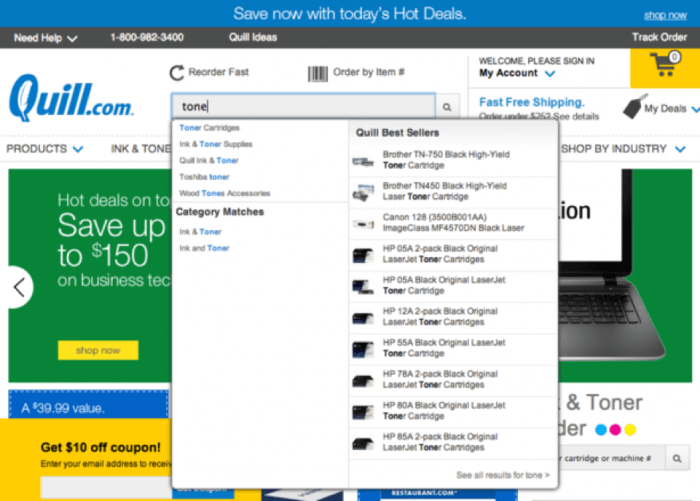Open the Quill Ideas link

pos(253,37)
